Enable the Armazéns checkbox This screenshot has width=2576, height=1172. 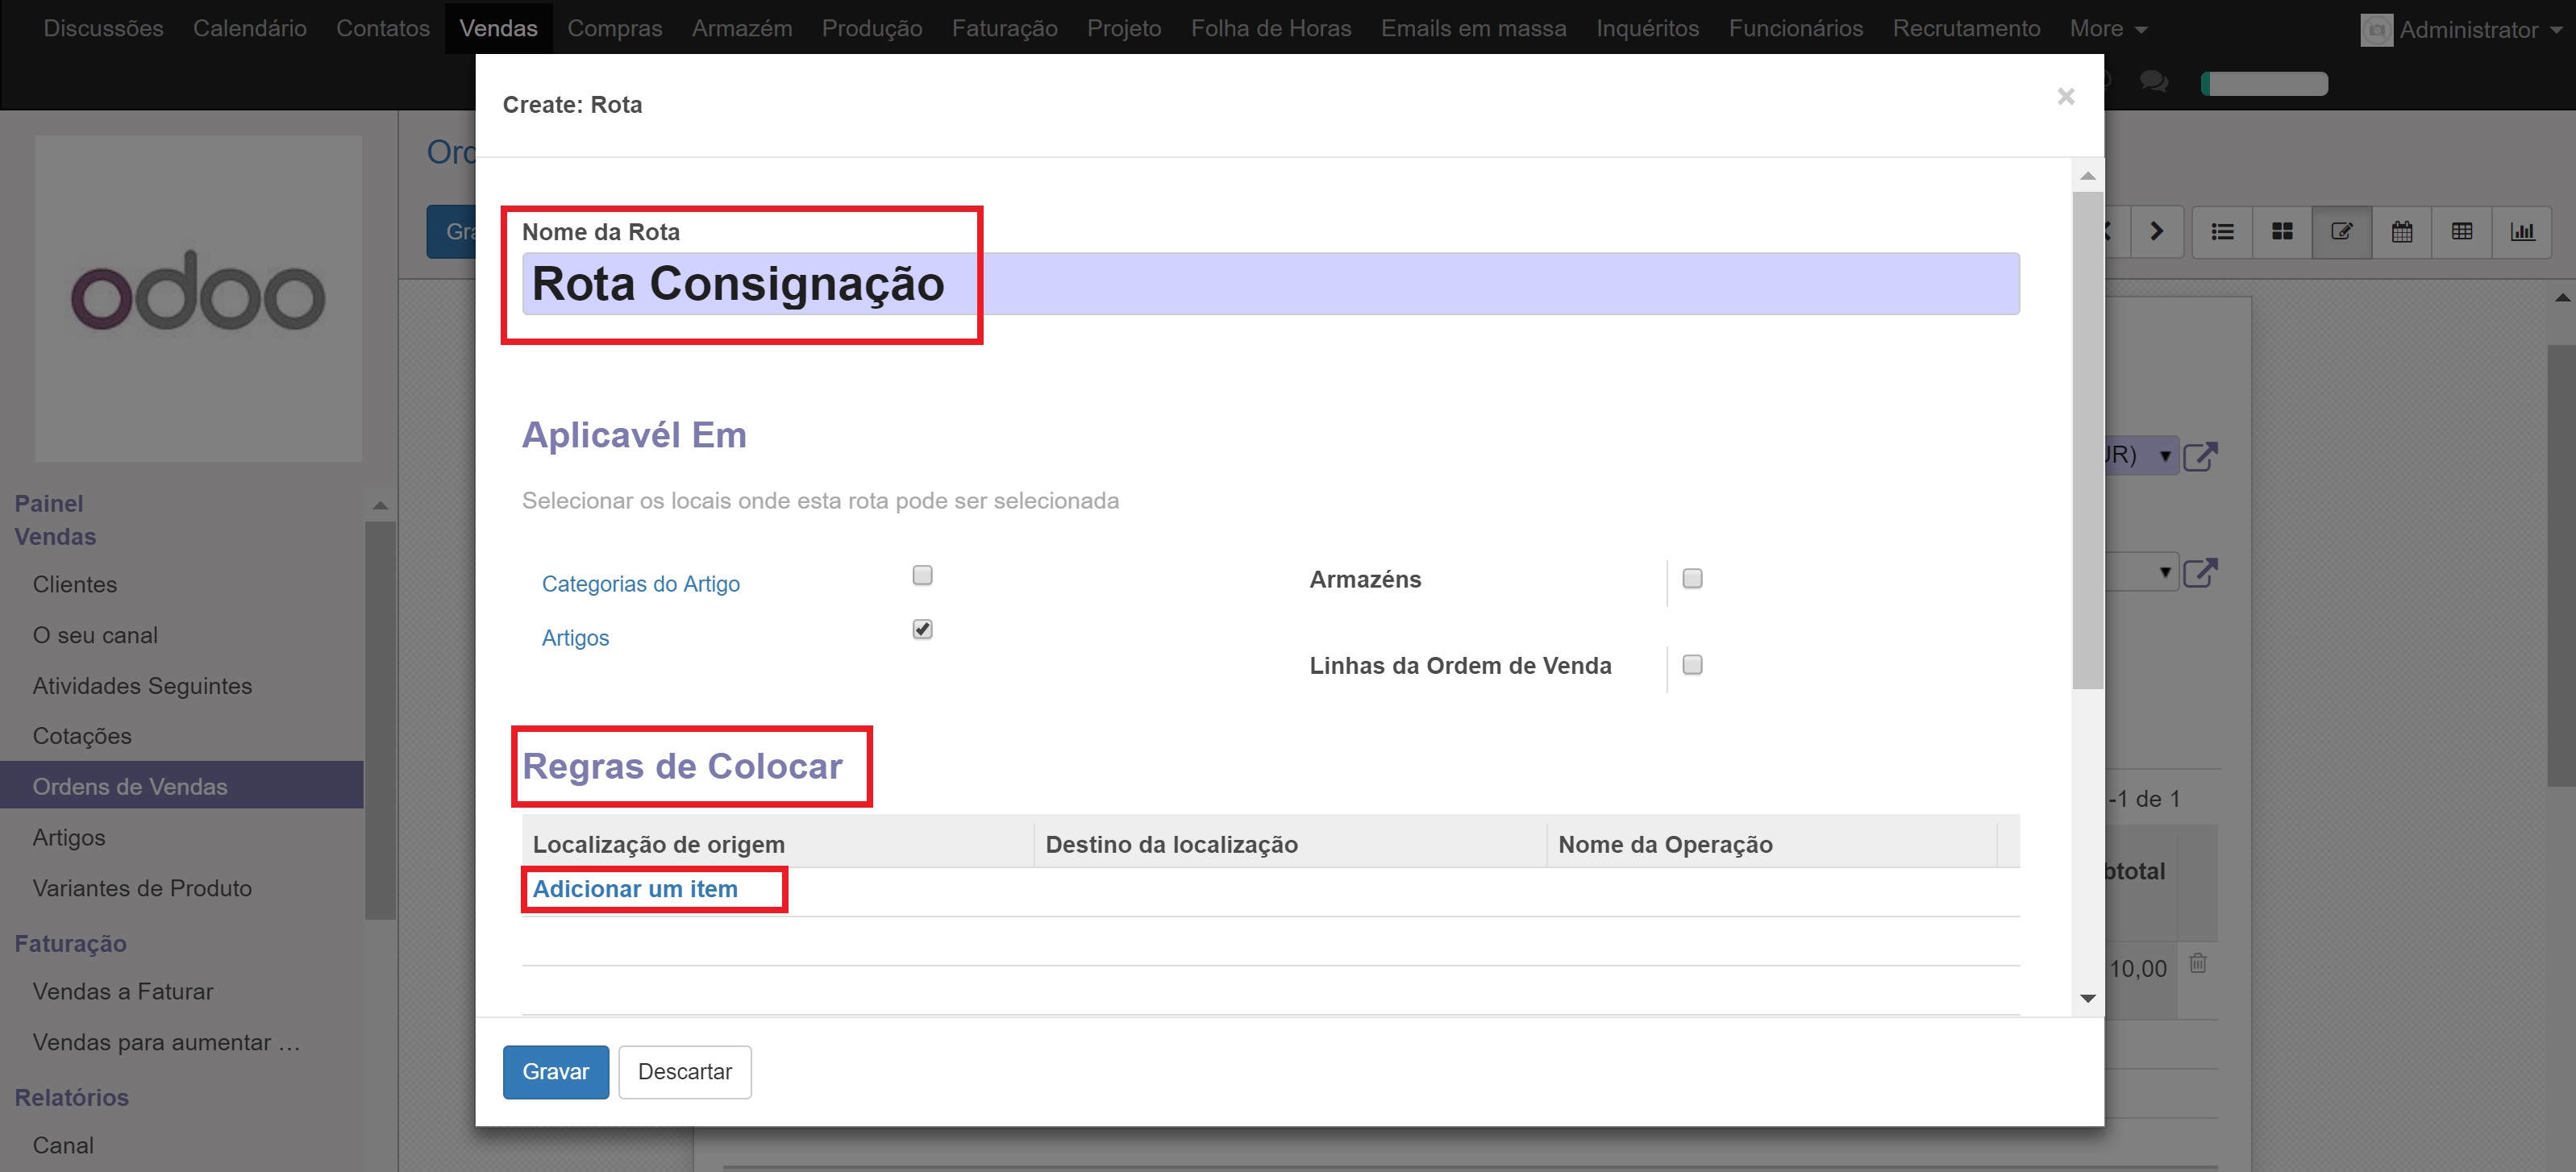click(1692, 579)
